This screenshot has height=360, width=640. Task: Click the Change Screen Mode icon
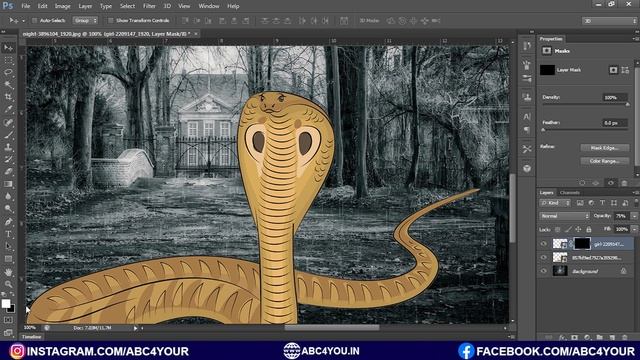click(8, 333)
